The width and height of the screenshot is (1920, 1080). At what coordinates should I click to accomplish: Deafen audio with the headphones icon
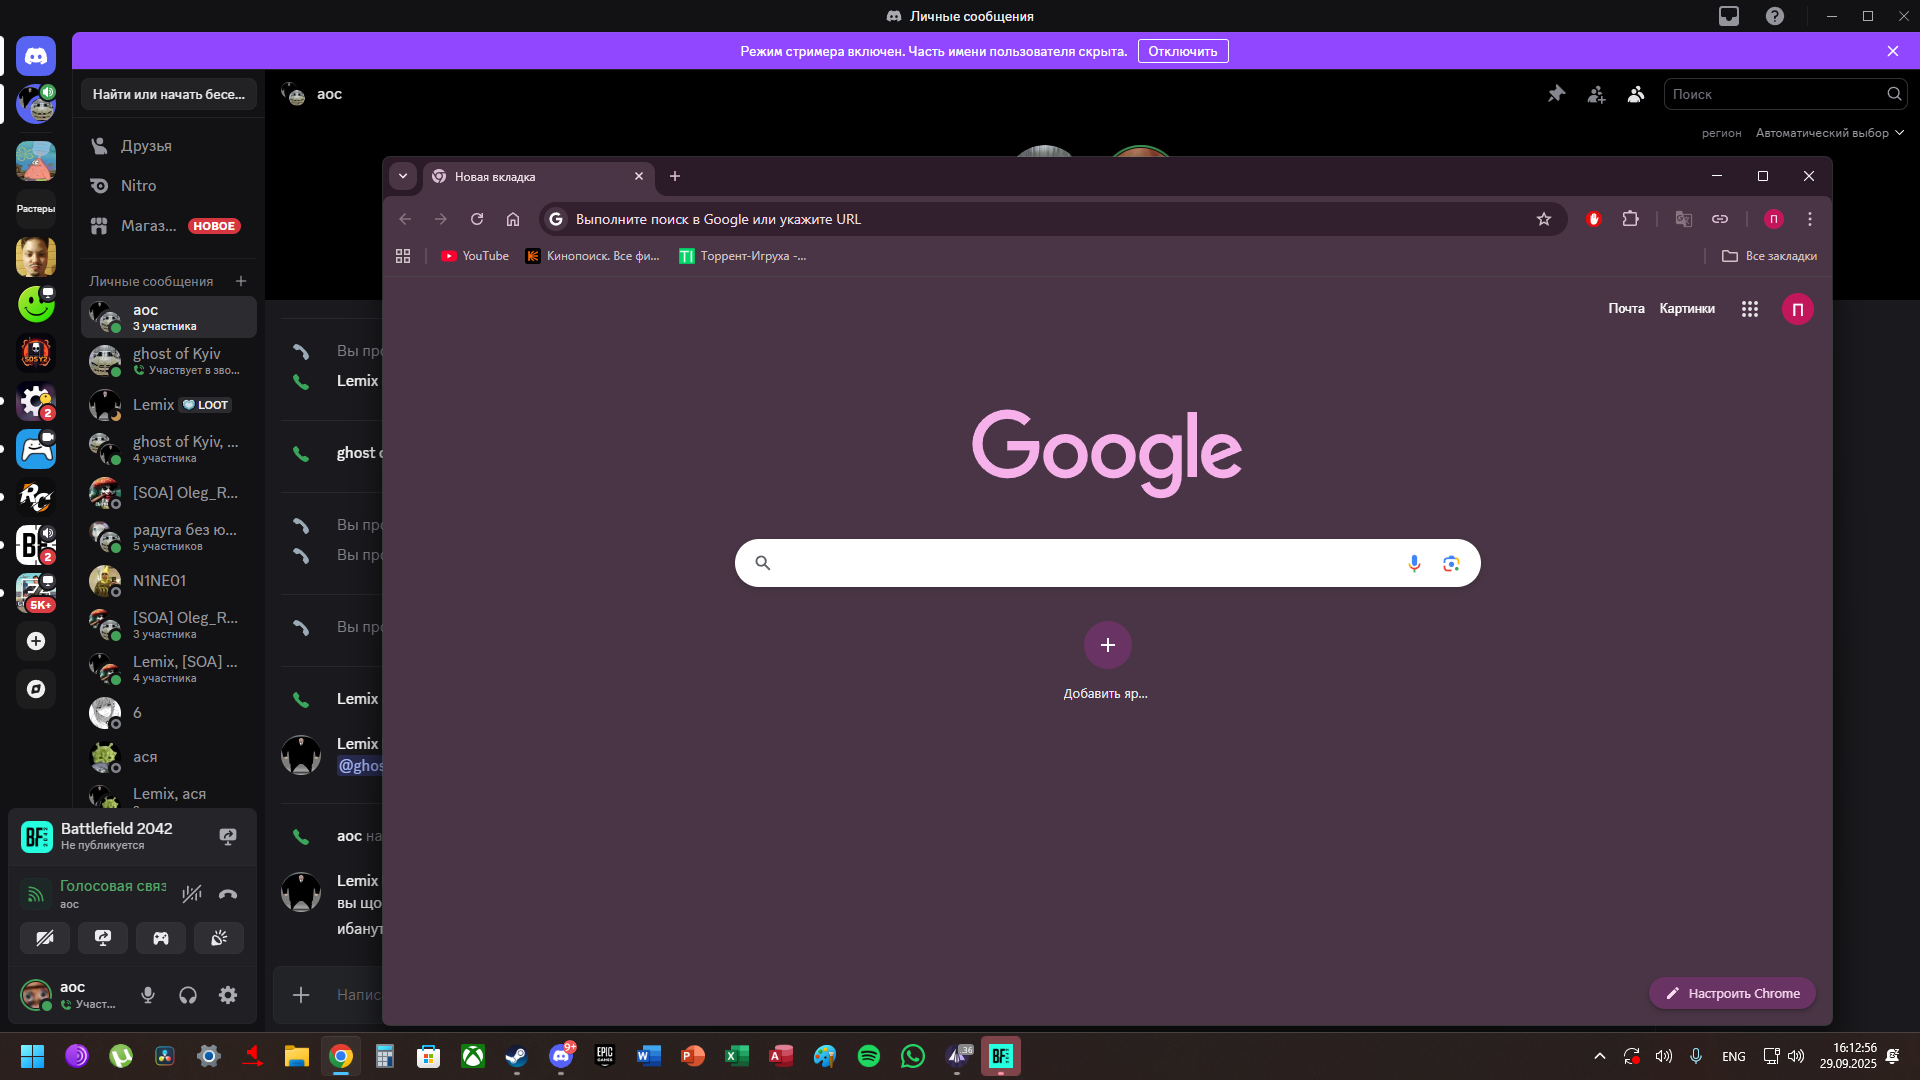tap(188, 995)
